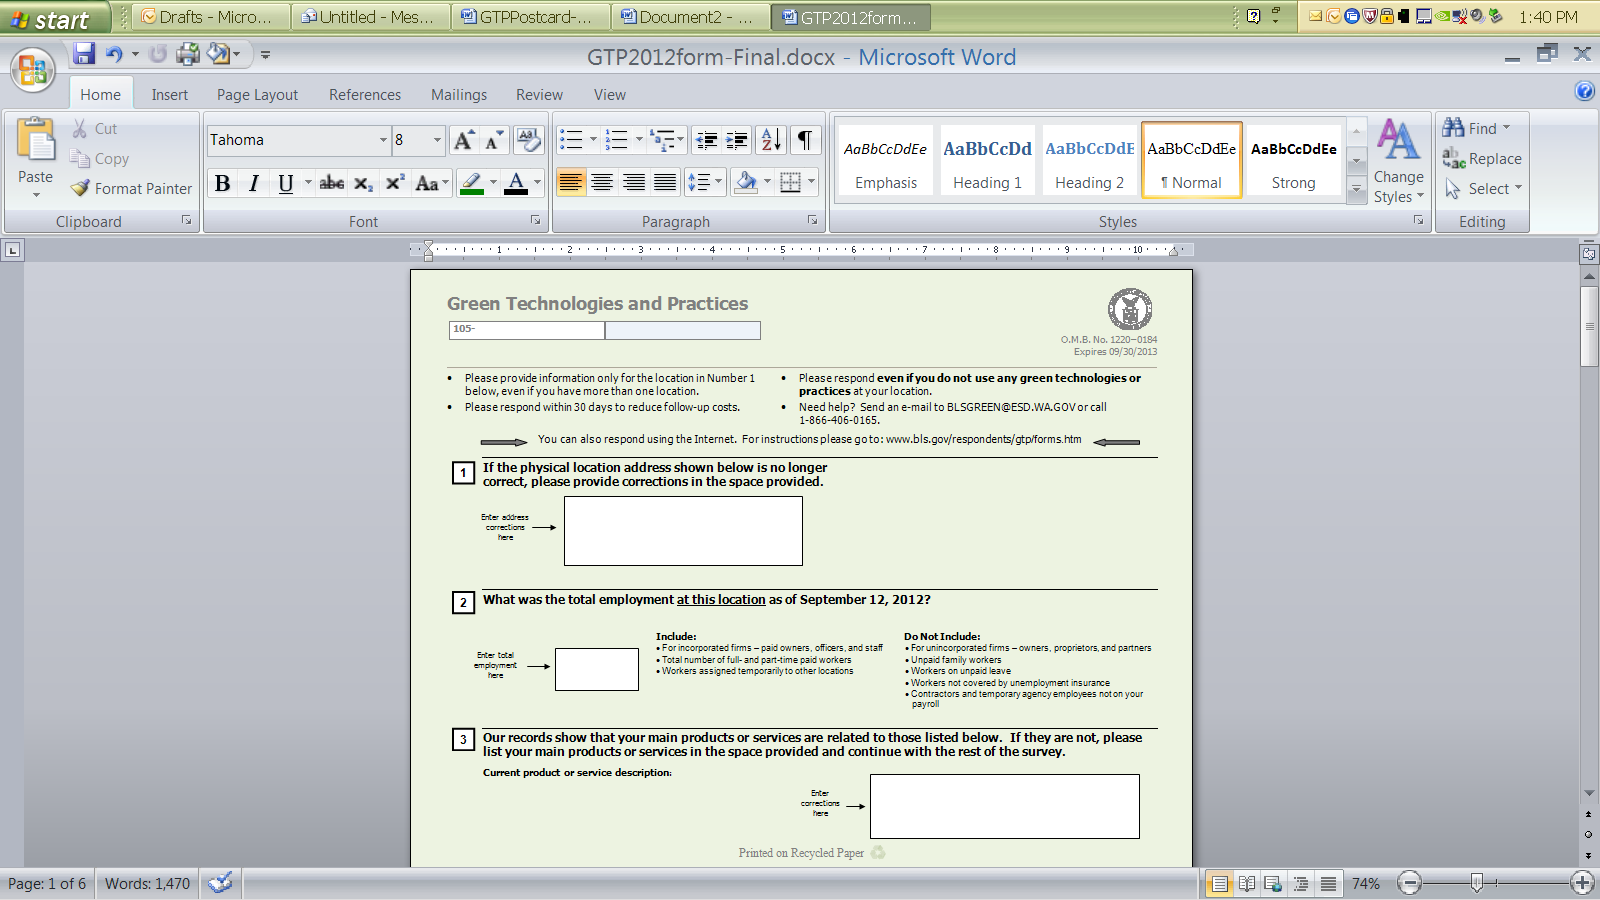Click the zoom slider handle
Screen dimensions: 1600x900
tap(1477, 882)
